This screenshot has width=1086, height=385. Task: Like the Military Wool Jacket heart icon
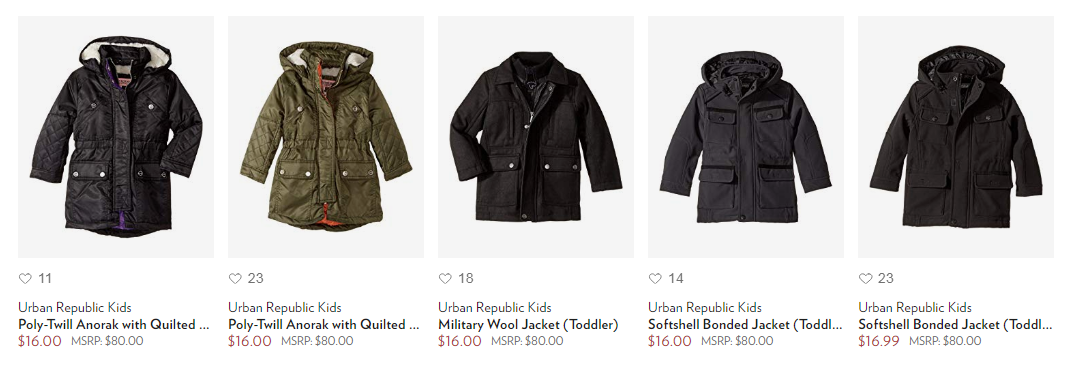[445, 278]
